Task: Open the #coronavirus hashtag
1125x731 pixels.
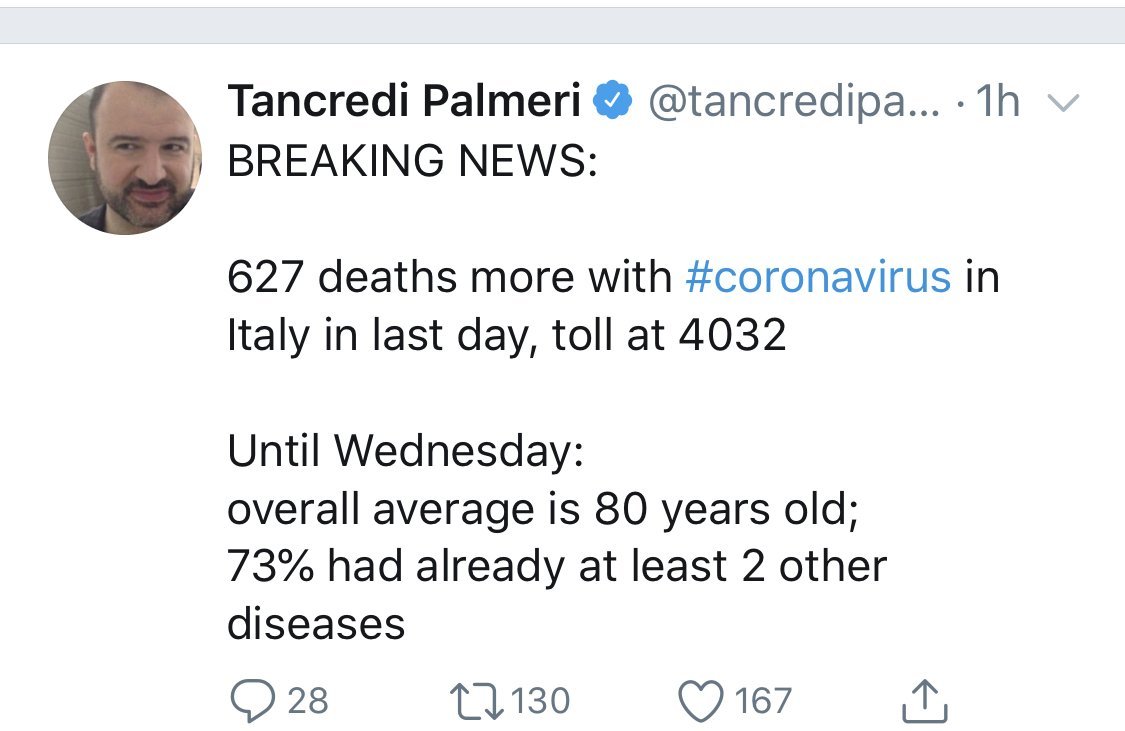Action: click(x=818, y=277)
